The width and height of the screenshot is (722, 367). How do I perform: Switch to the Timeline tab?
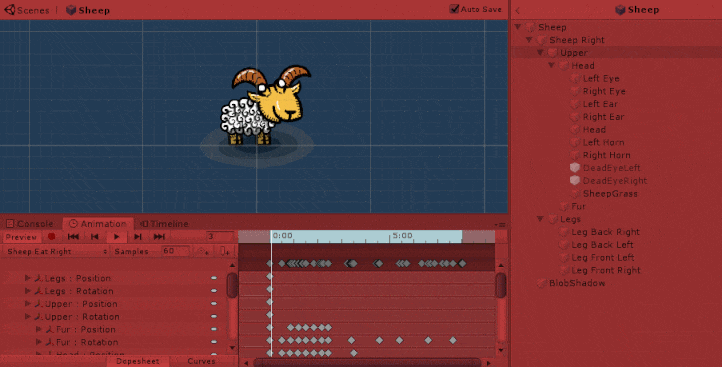click(164, 224)
